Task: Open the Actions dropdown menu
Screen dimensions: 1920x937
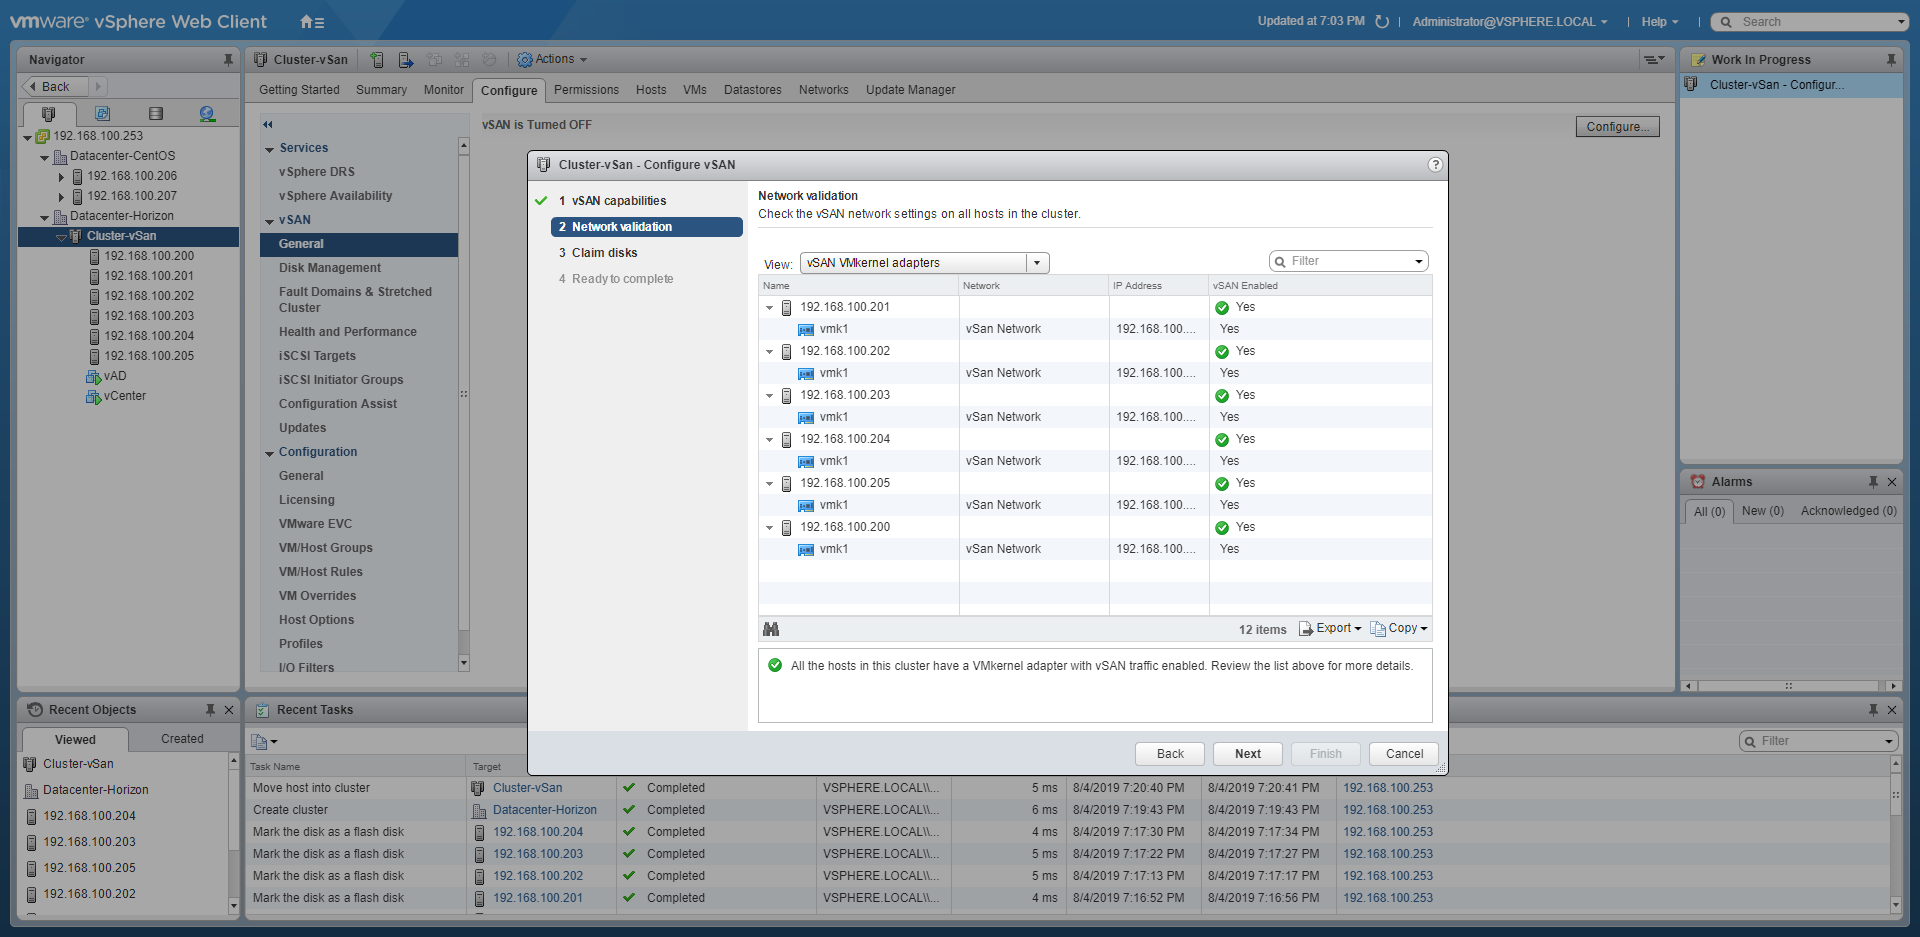Action: tap(552, 60)
